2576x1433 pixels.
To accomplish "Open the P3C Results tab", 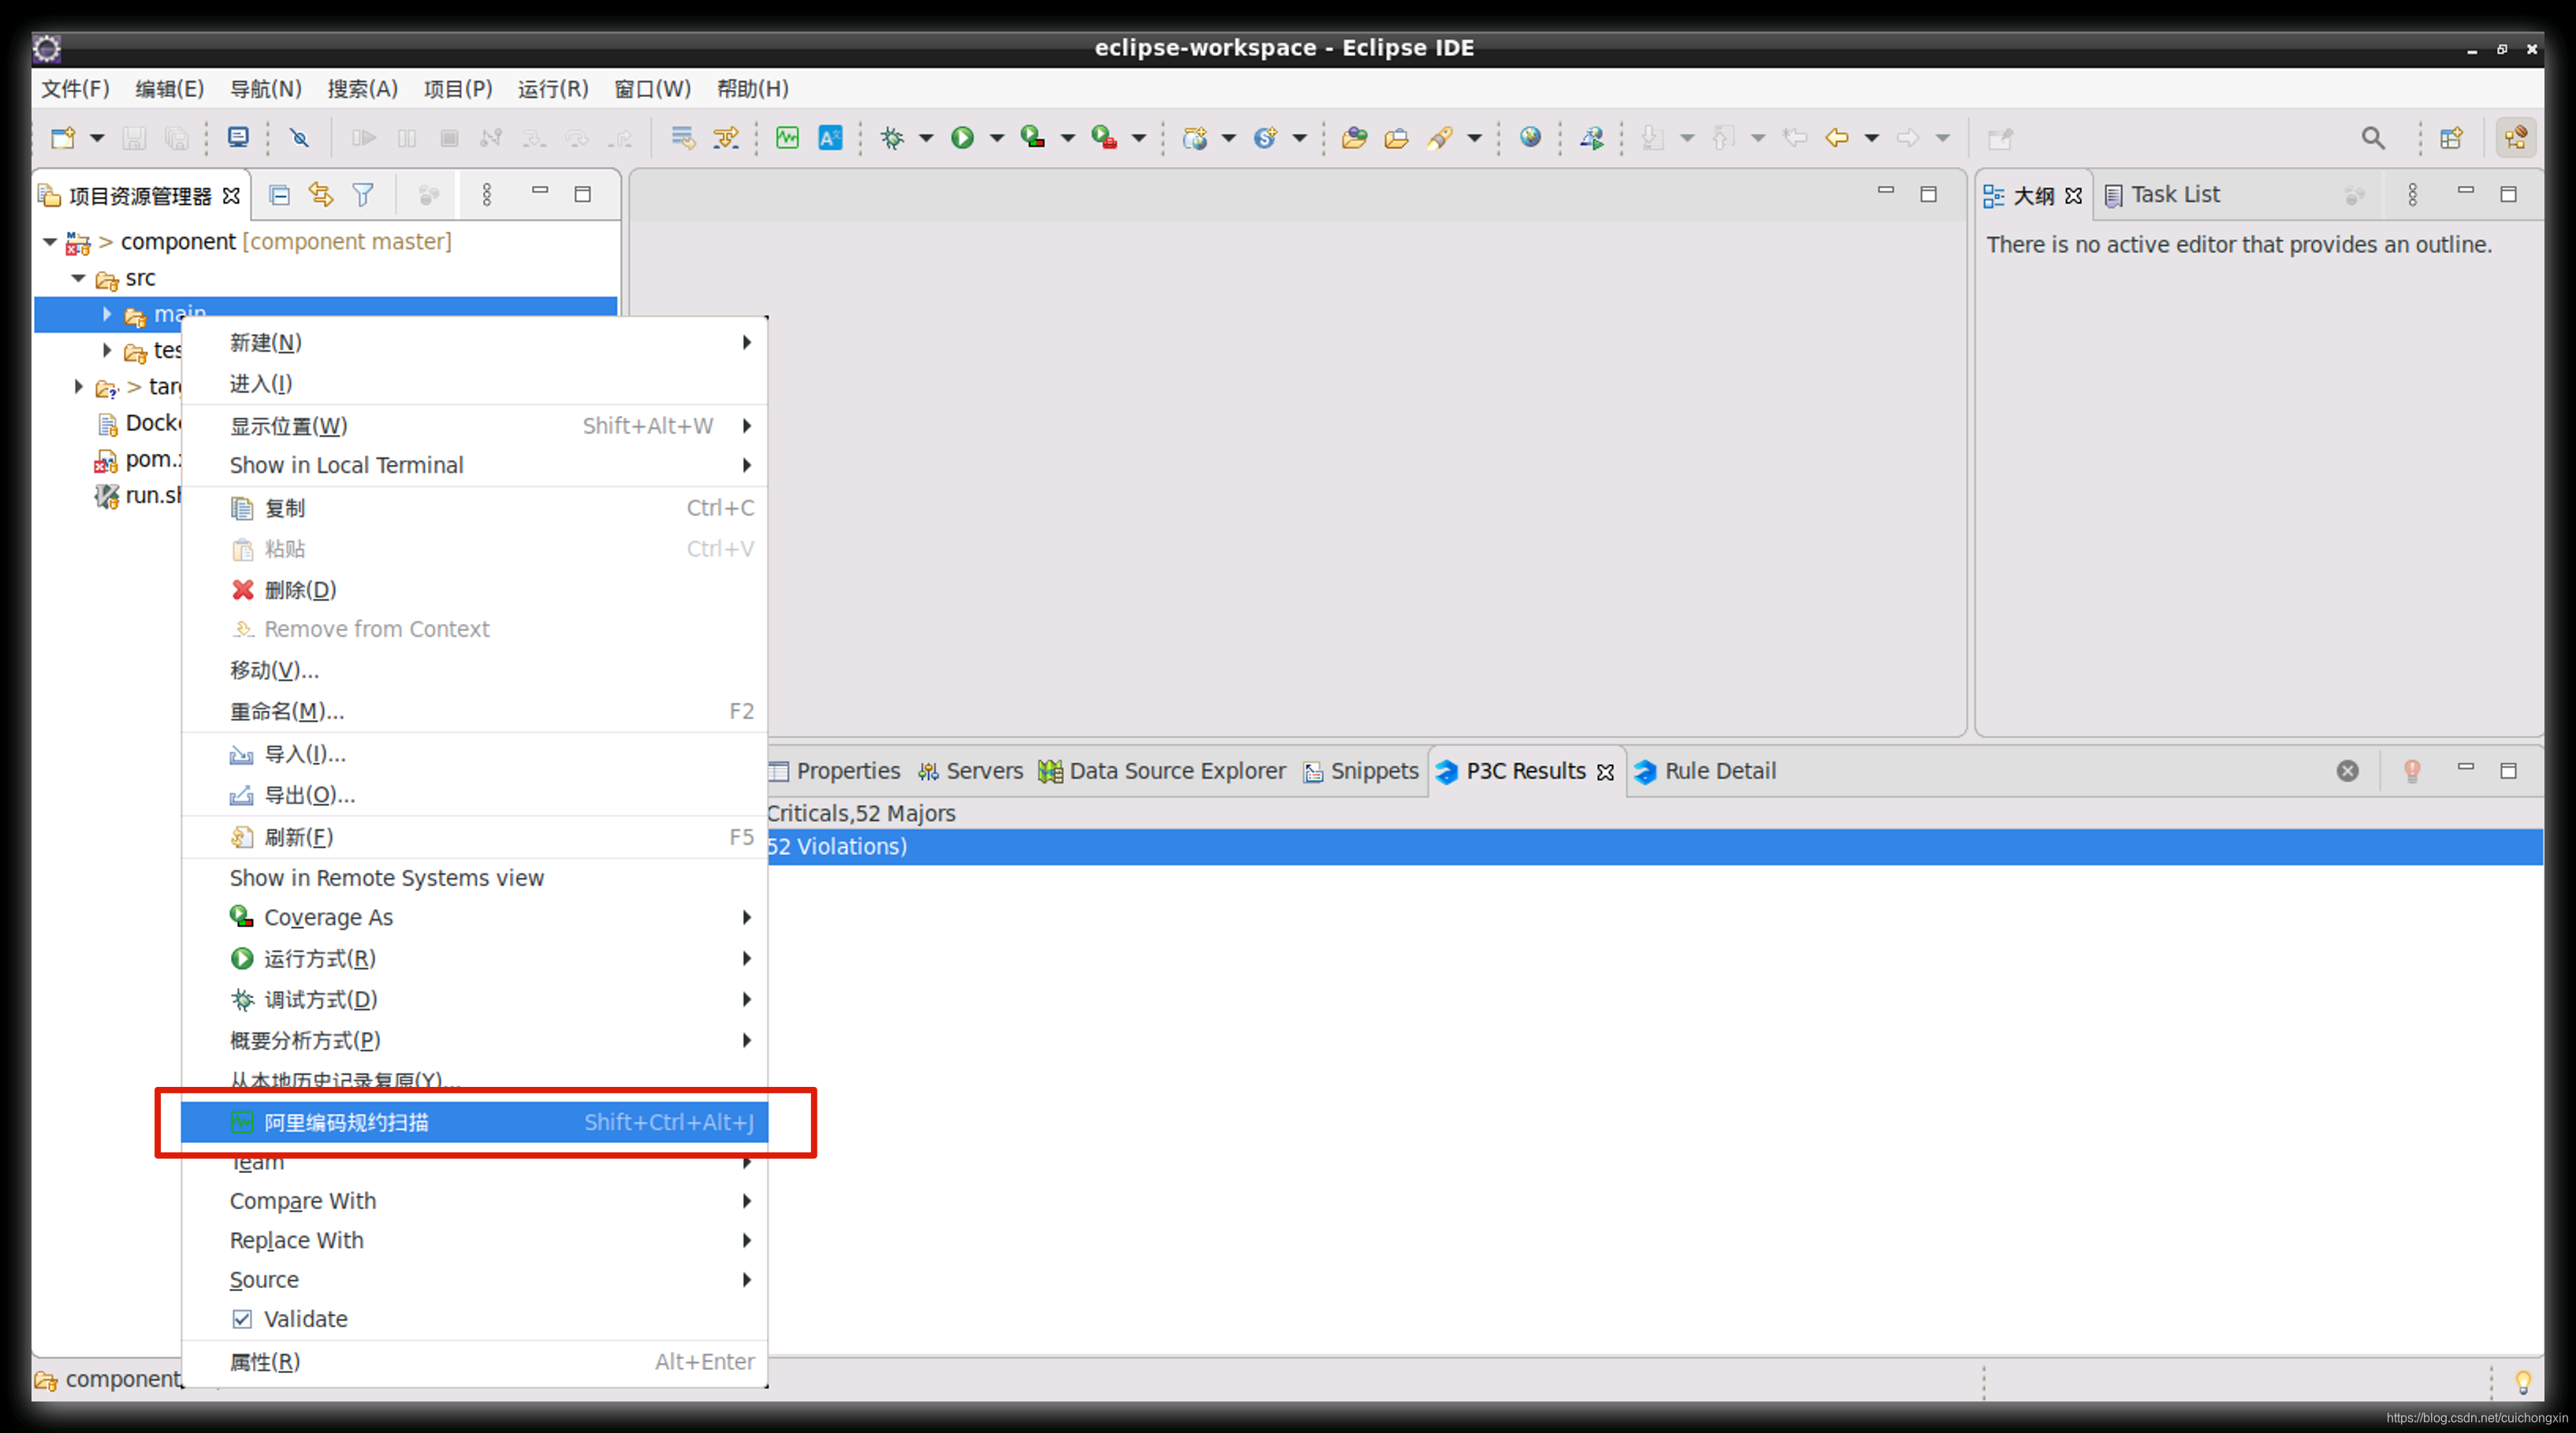I will [x=1521, y=769].
